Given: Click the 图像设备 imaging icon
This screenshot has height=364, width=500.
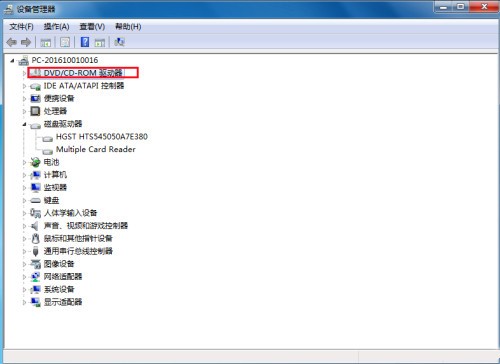Looking at the screenshot, I should [35, 264].
